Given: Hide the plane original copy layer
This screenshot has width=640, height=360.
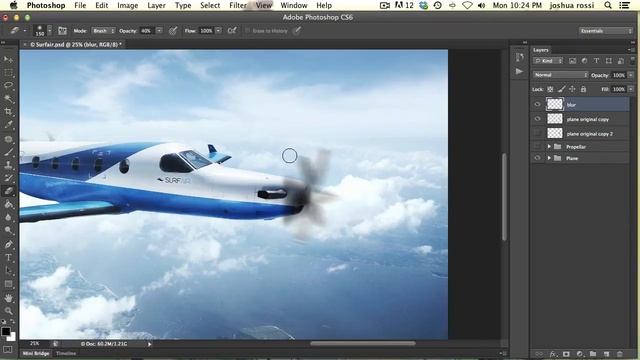Looking at the screenshot, I should click(x=537, y=119).
